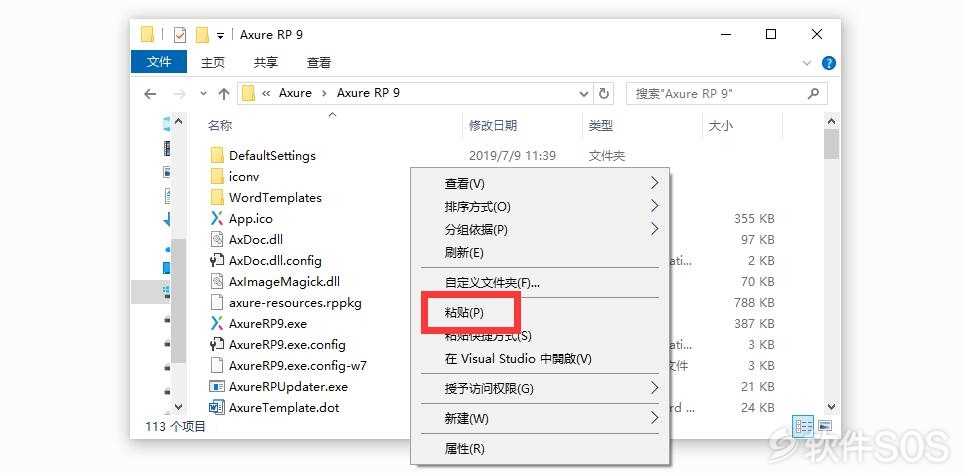Open the 排序方式(O) submenu

coord(540,207)
